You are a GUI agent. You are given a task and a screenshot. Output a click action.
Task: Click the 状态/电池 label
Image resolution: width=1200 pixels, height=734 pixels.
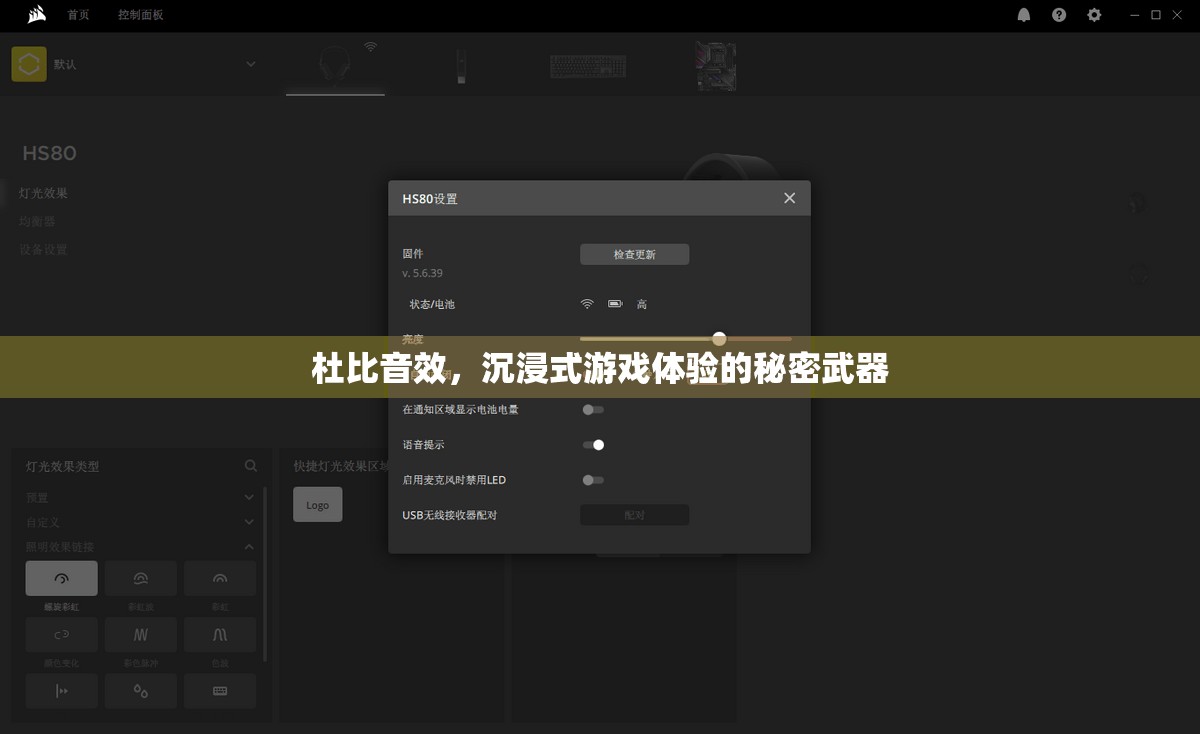432,304
